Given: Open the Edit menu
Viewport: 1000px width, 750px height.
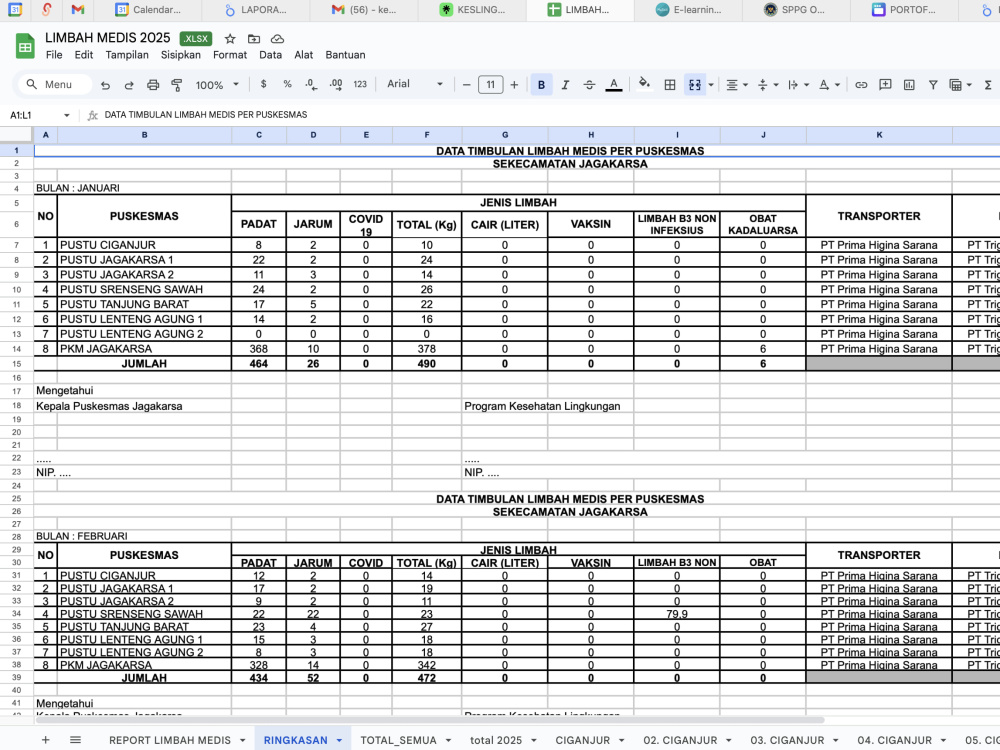Looking at the screenshot, I should coord(84,55).
